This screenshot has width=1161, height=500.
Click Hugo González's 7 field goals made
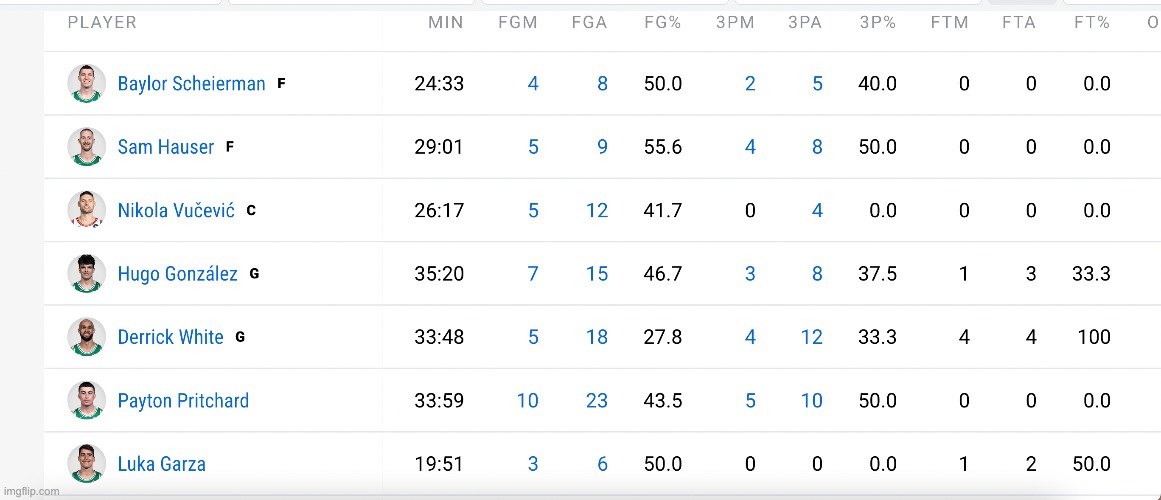pos(533,273)
